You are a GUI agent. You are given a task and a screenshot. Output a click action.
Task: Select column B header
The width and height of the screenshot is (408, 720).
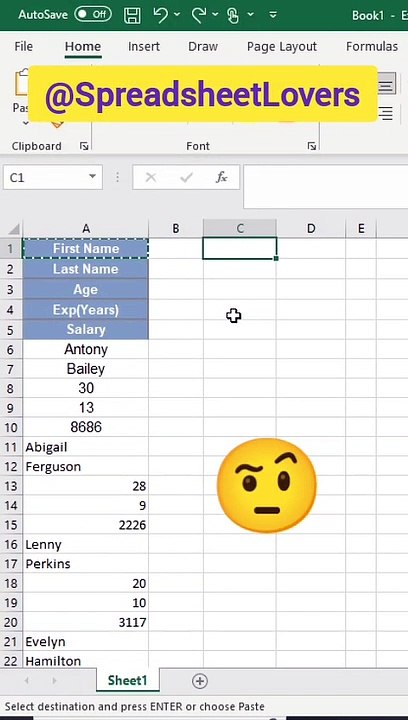(176, 228)
